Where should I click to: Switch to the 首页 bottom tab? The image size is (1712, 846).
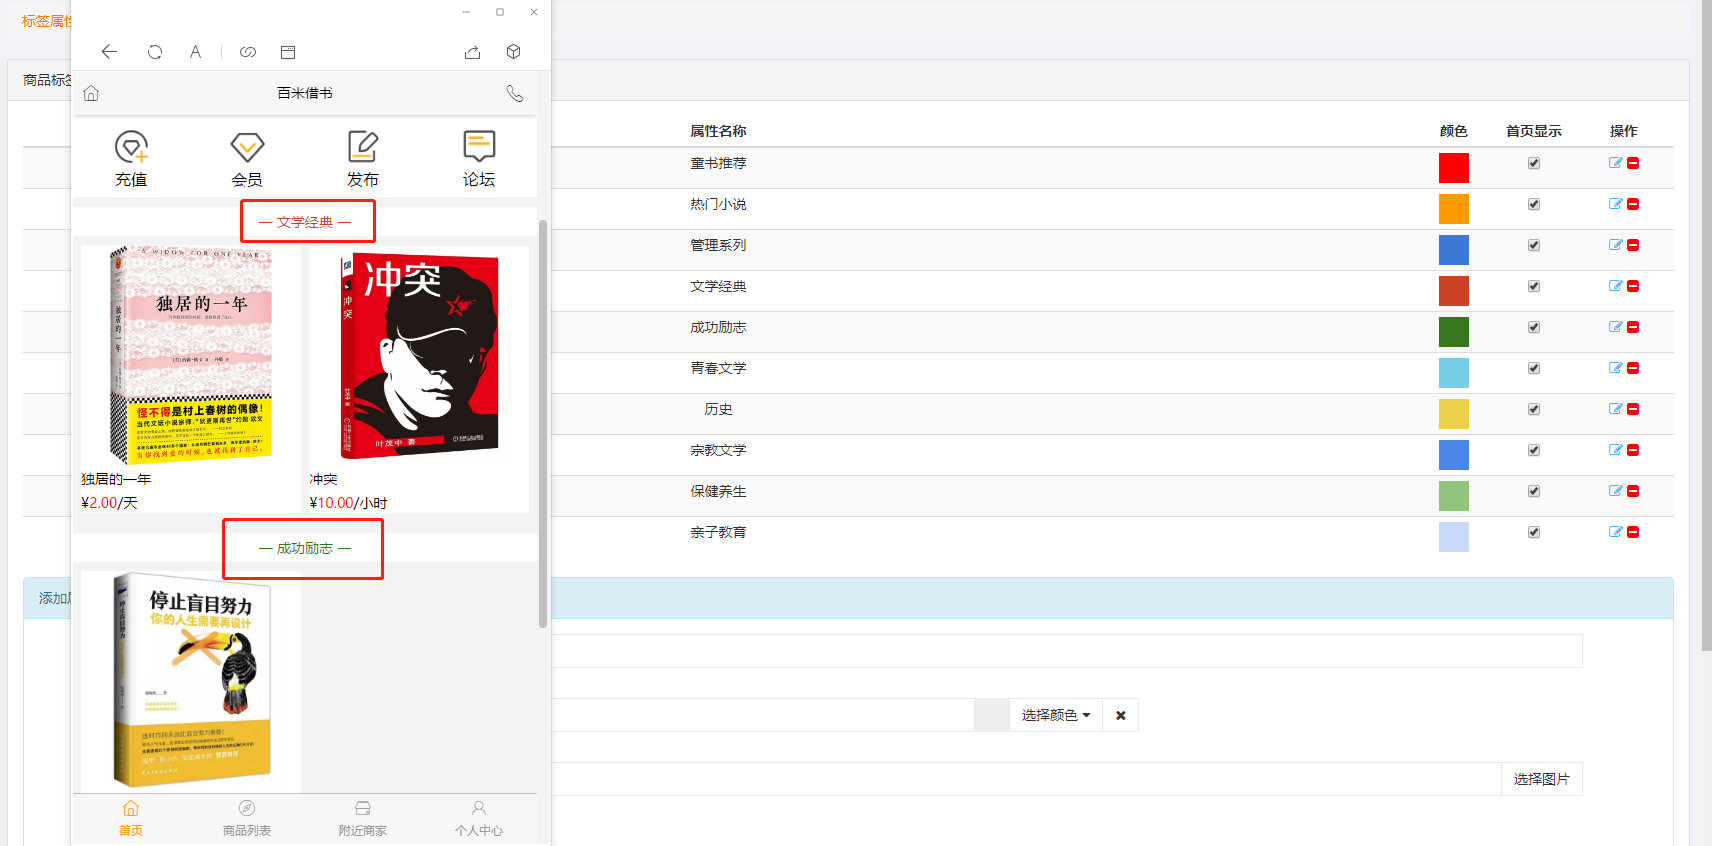click(131, 818)
